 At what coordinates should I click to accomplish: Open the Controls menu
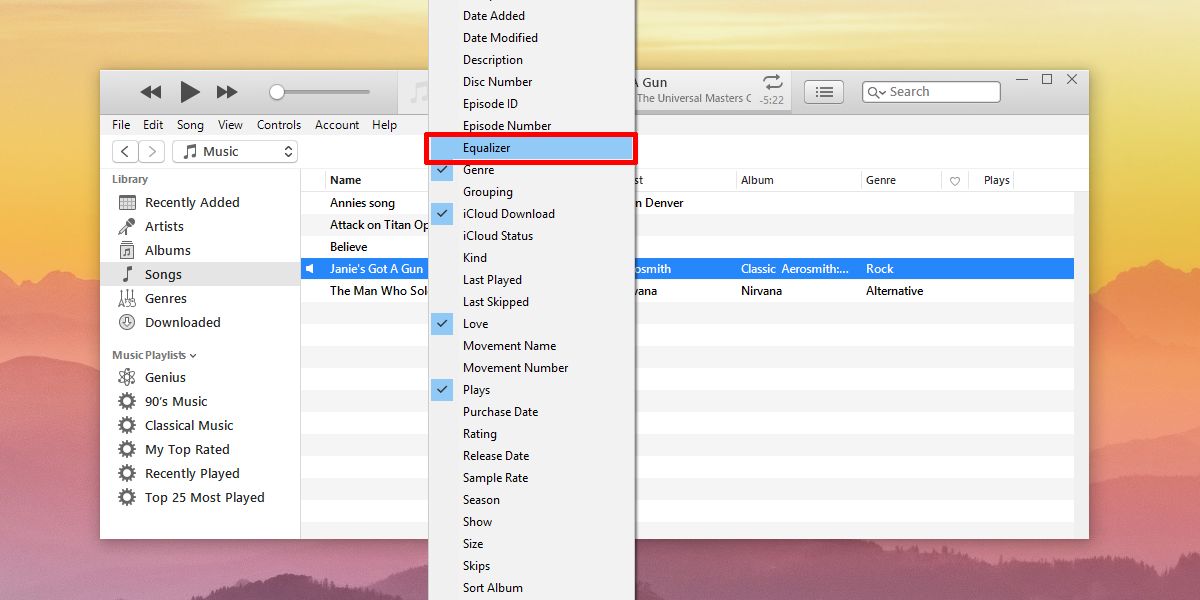(279, 124)
